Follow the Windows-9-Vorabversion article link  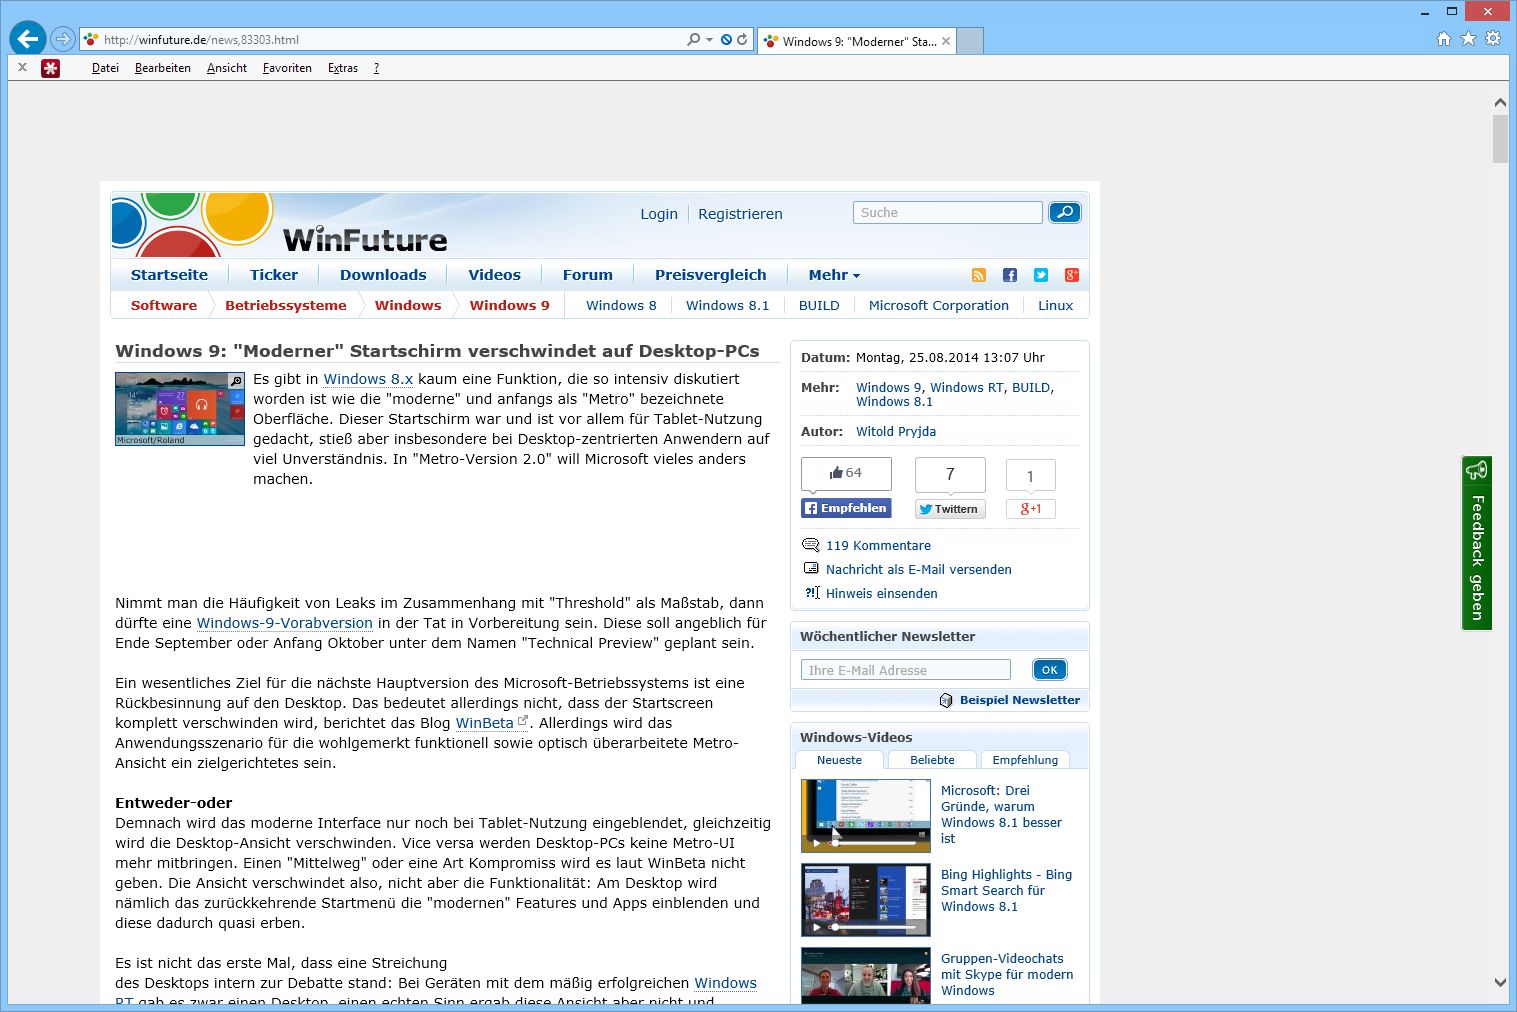click(x=284, y=623)
